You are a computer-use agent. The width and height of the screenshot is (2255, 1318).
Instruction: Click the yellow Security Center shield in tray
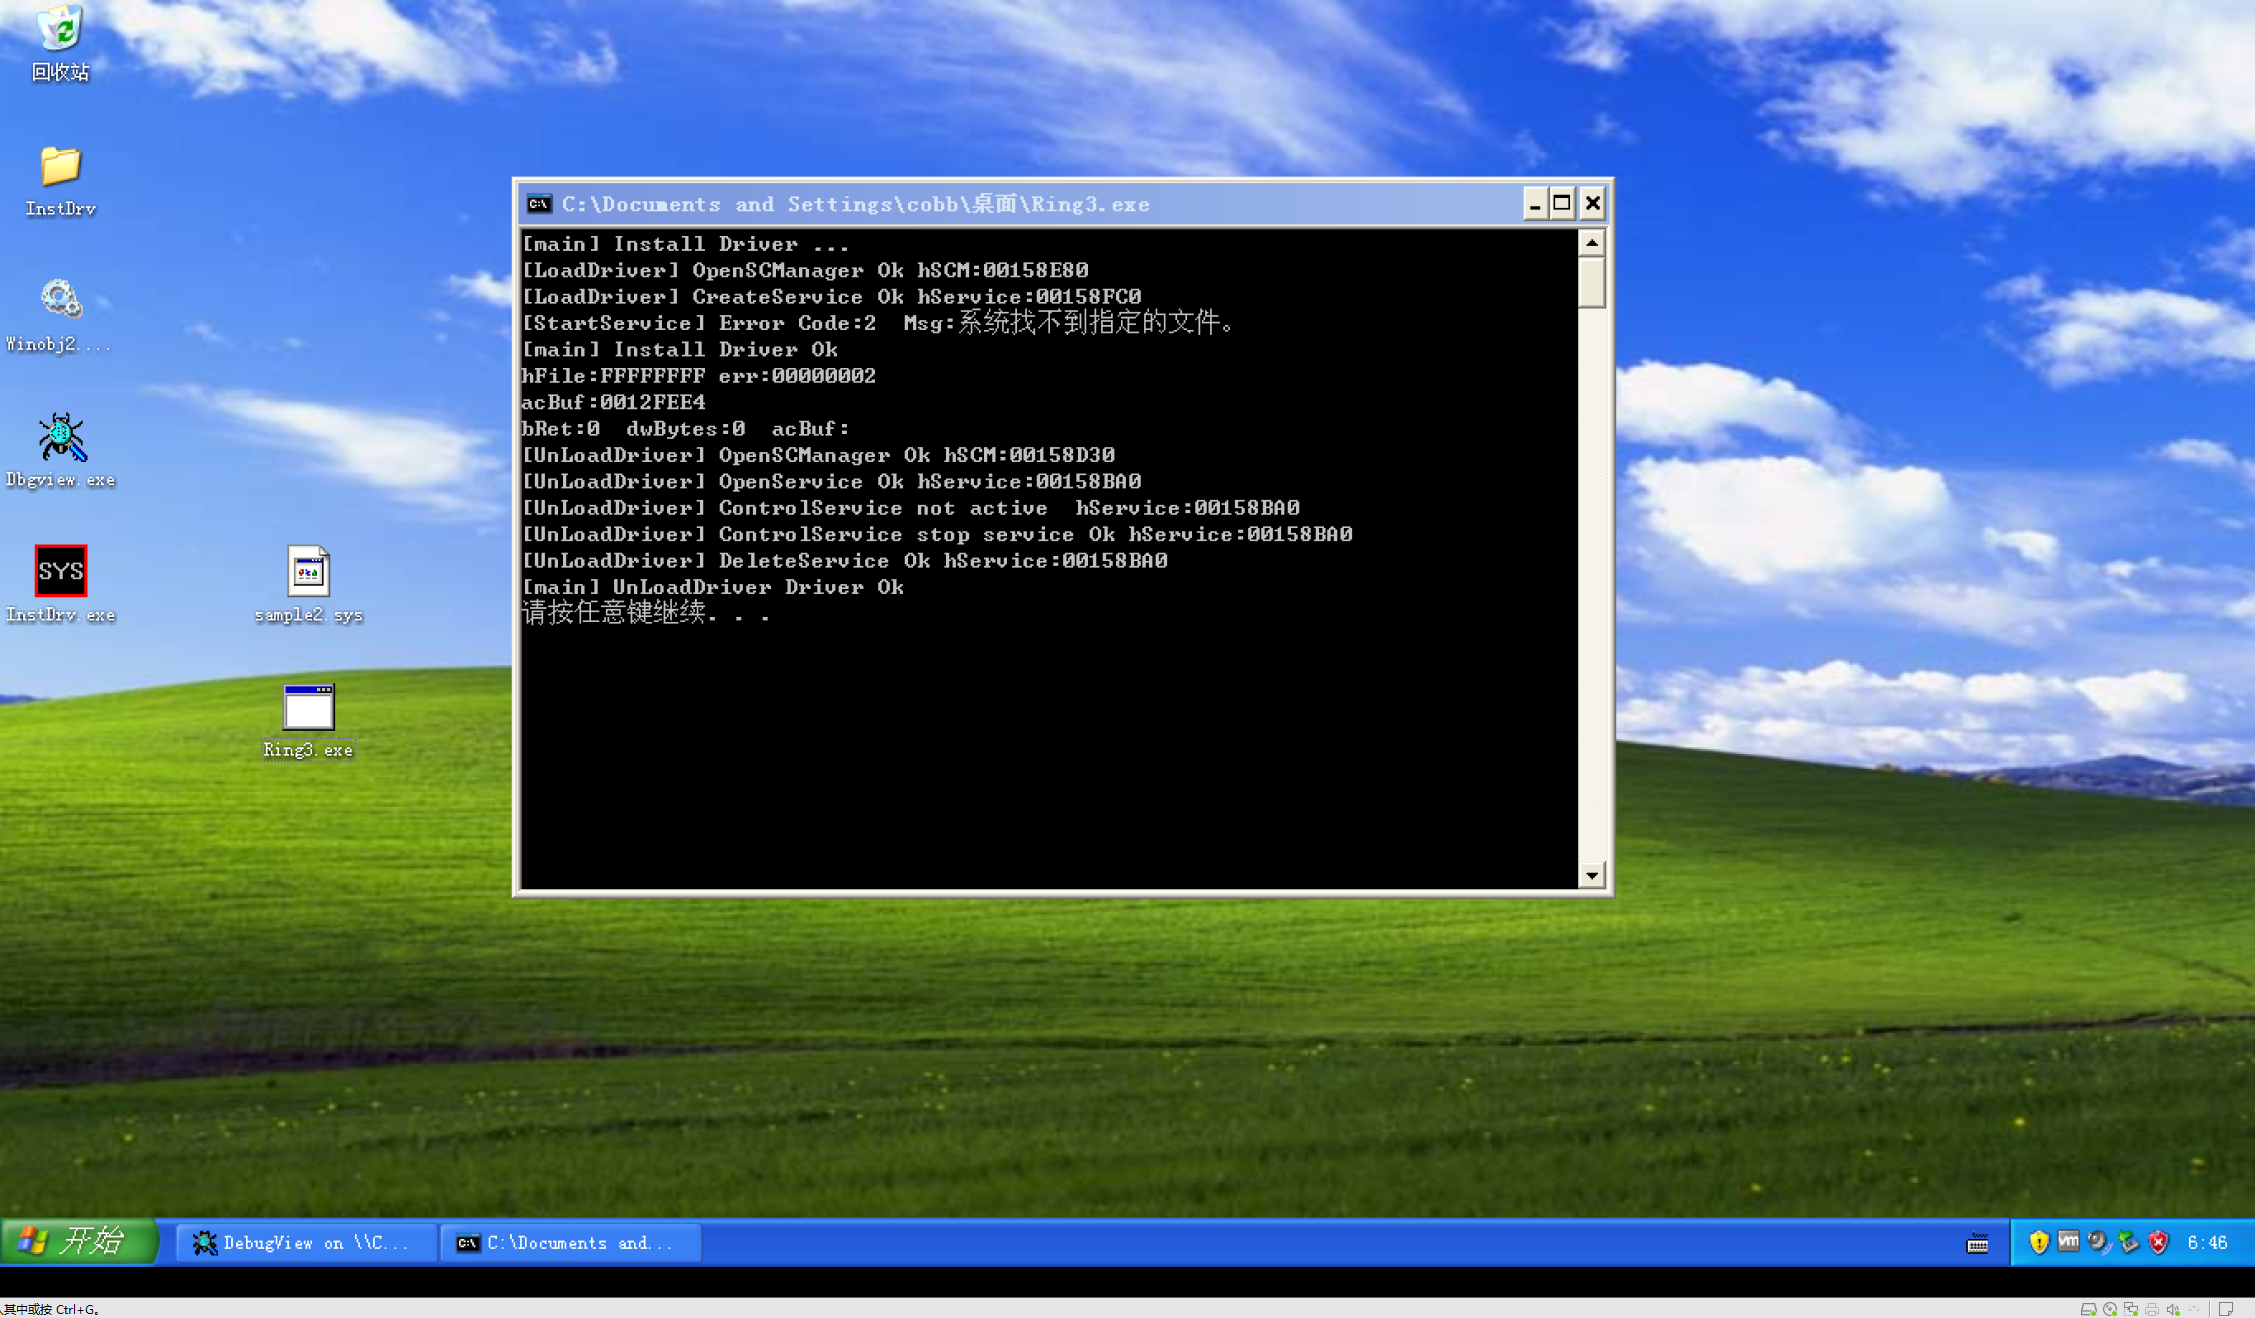click(2039, 1242)
